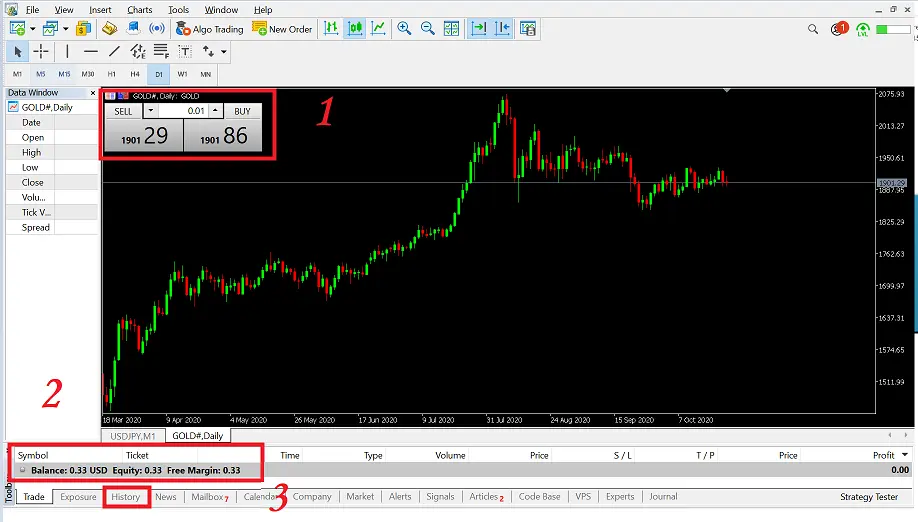Switch to the Exposure tab
Viewport: 918px width, 522px height.
(78, 496)
